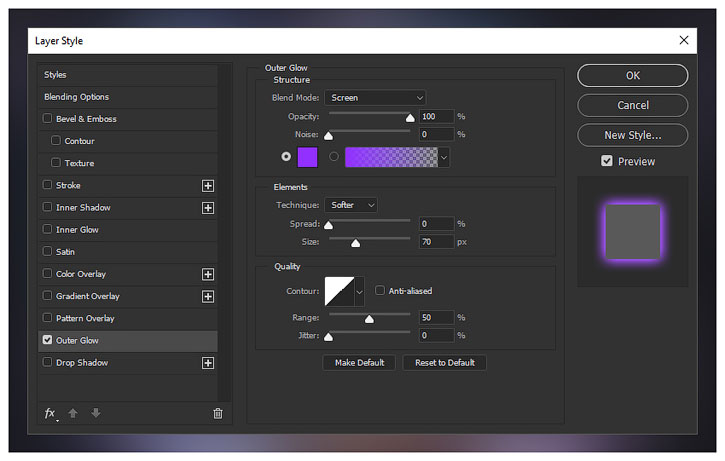Add another Drop Shadow with plus icon
Image resolution: width=725 pixels, height=461 pixels.
(x=208, y=363)
